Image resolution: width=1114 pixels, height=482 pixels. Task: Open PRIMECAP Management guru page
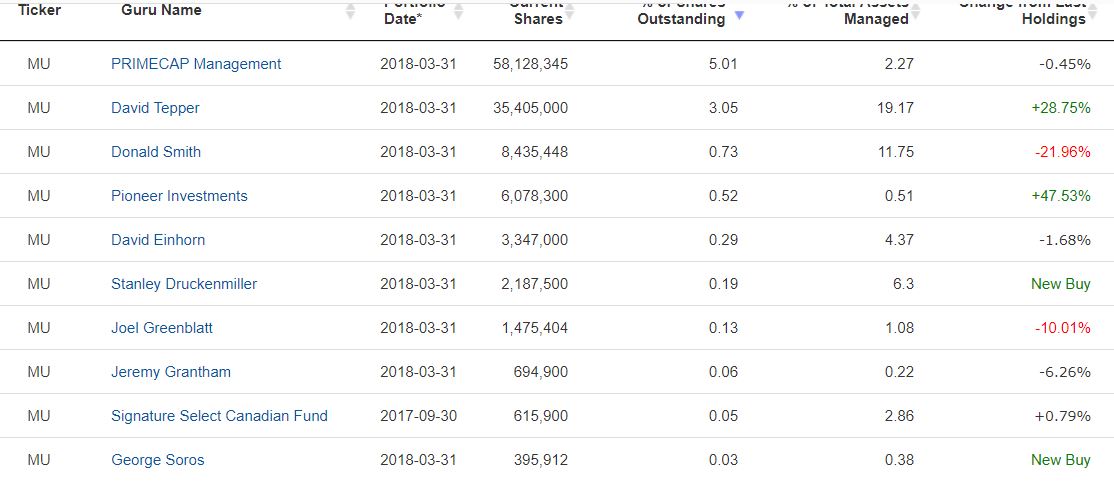click(x=196, y=64)
